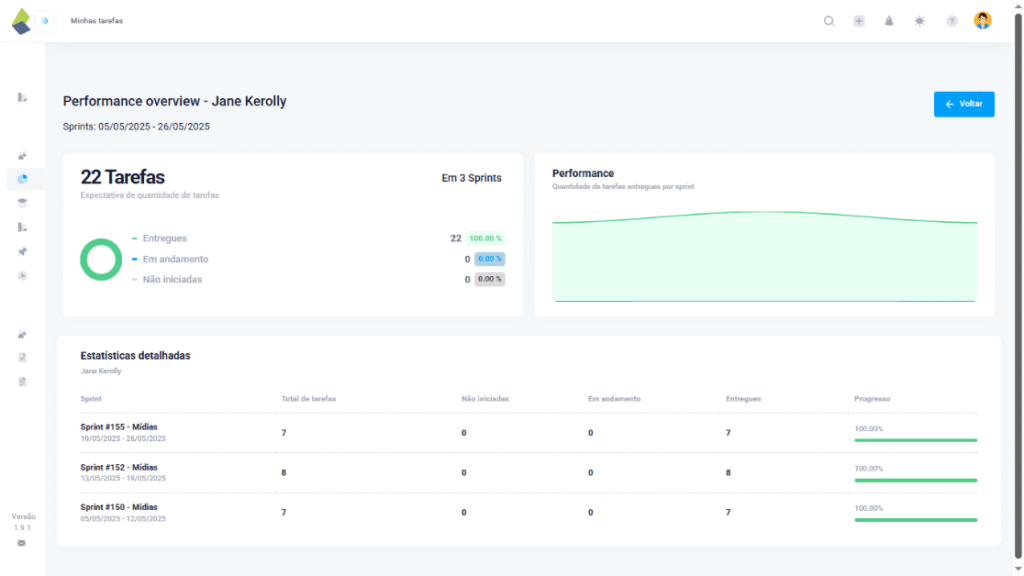This screenshot has height=576, width=1024.
Task: Click total tasks value 8 for Sprint #152
Action: coord(283,473)
